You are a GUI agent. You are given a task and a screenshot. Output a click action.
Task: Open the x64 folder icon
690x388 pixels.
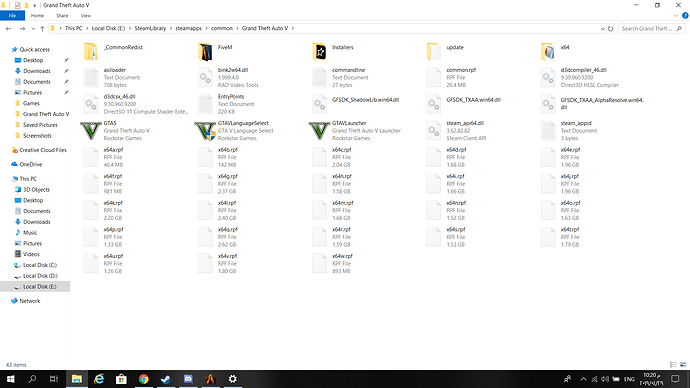pyautogui.click(x=548, y=52)
